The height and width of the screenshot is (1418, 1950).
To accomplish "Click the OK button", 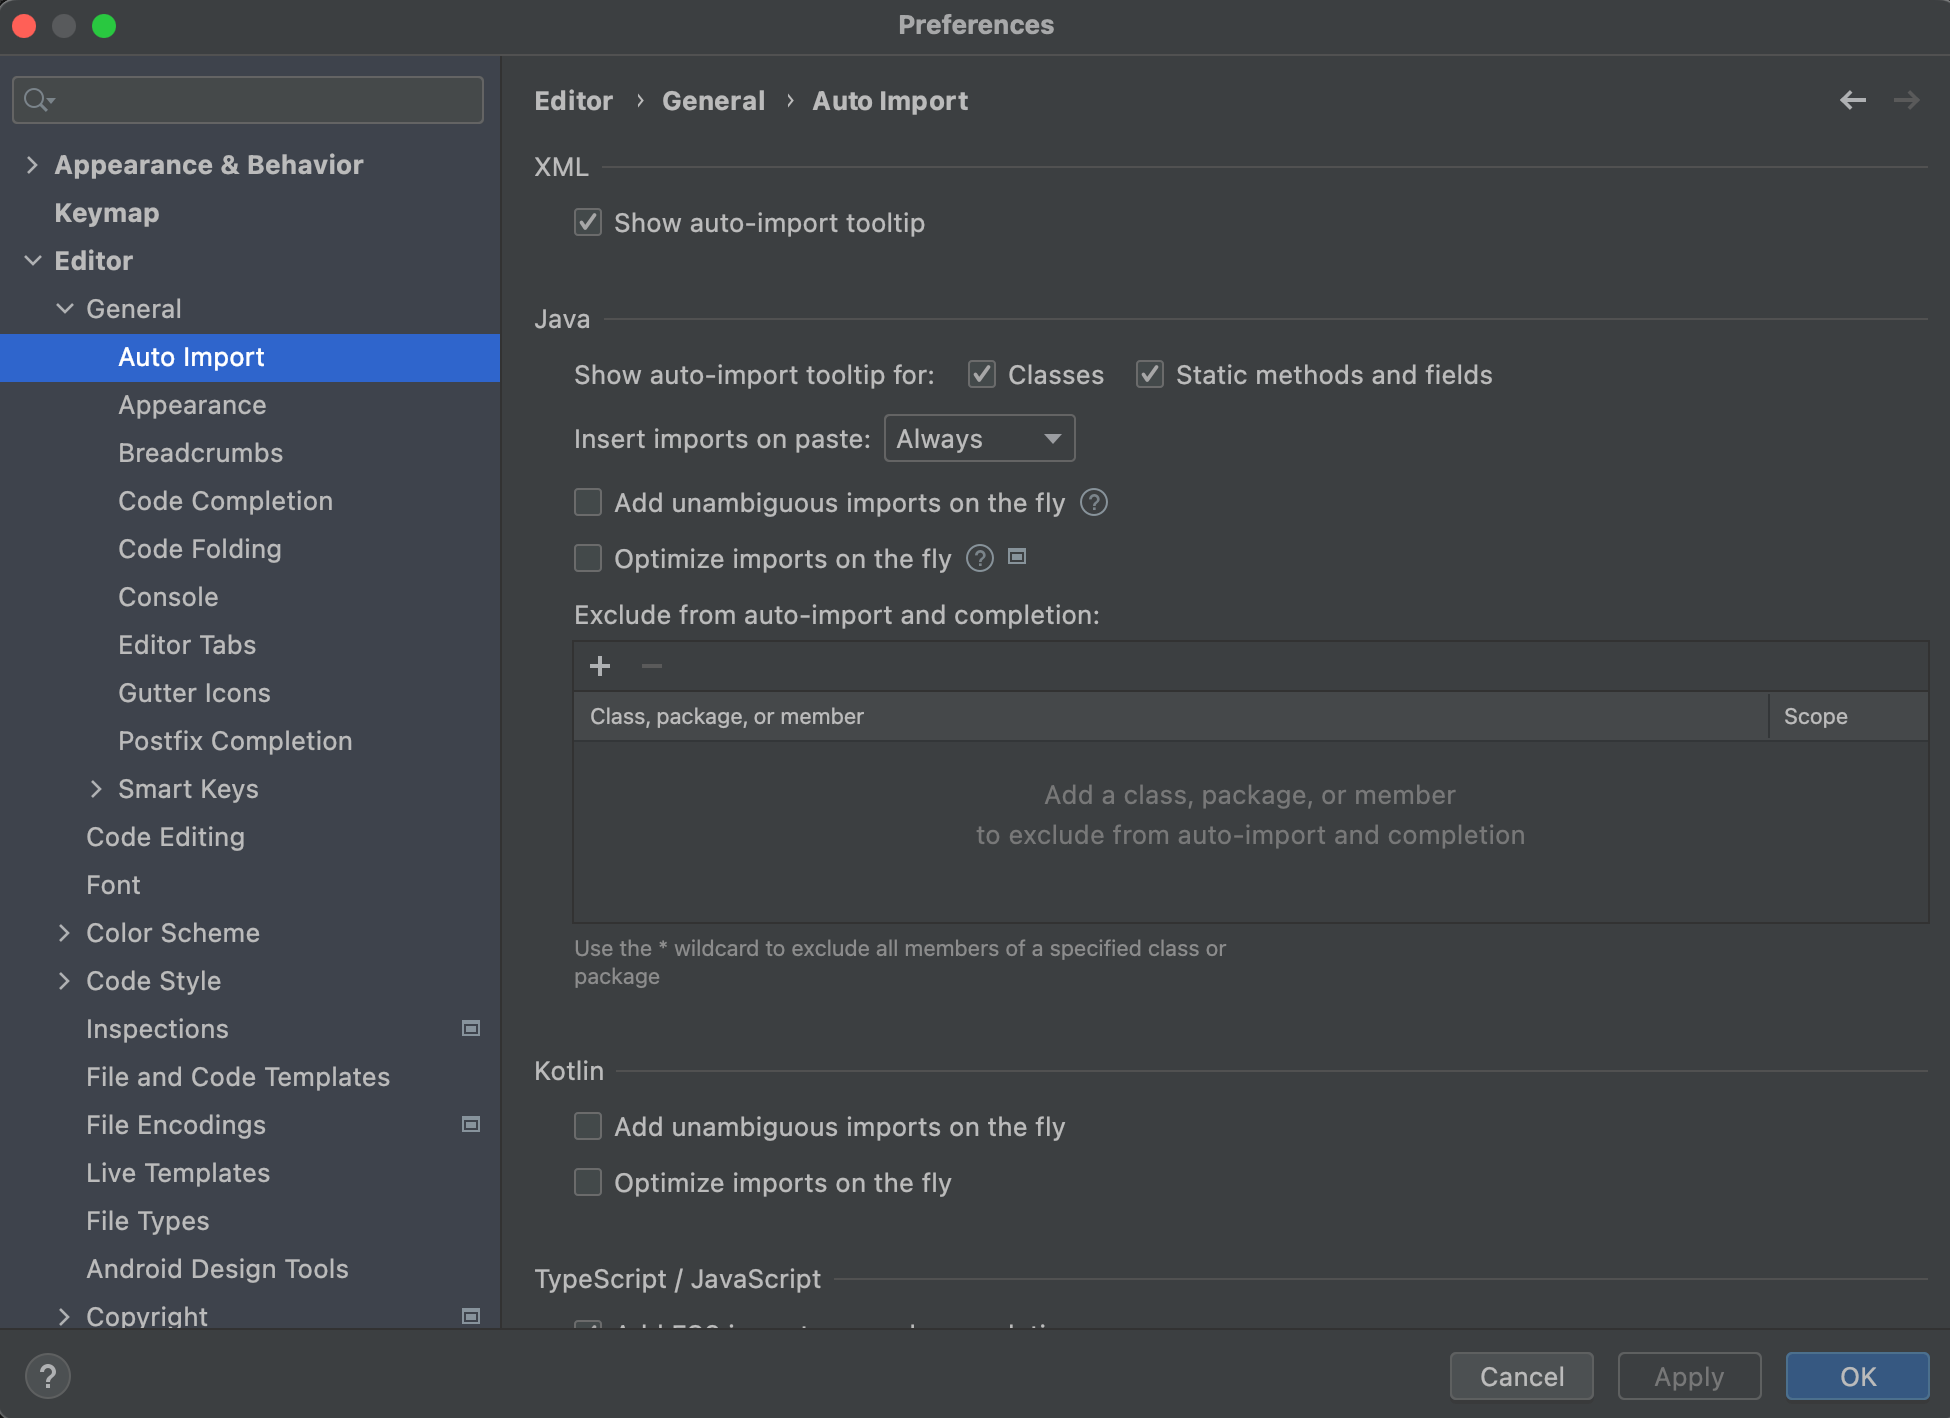I will pyautogui.click(x=1857, y=1376).
